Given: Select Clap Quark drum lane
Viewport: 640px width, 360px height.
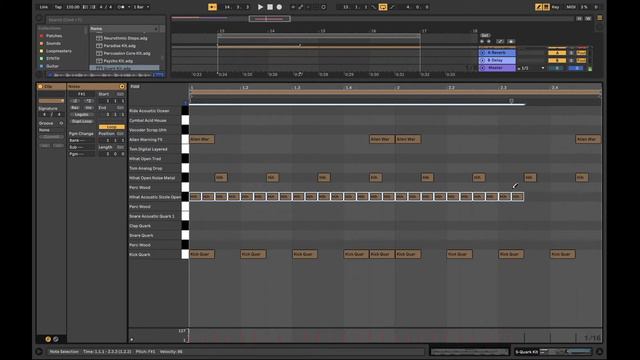Looking at the screenshot, I should 155,226.
